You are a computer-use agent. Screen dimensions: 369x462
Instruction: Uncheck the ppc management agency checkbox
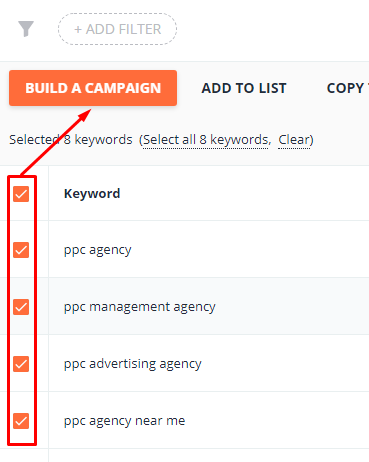(21, 307)
